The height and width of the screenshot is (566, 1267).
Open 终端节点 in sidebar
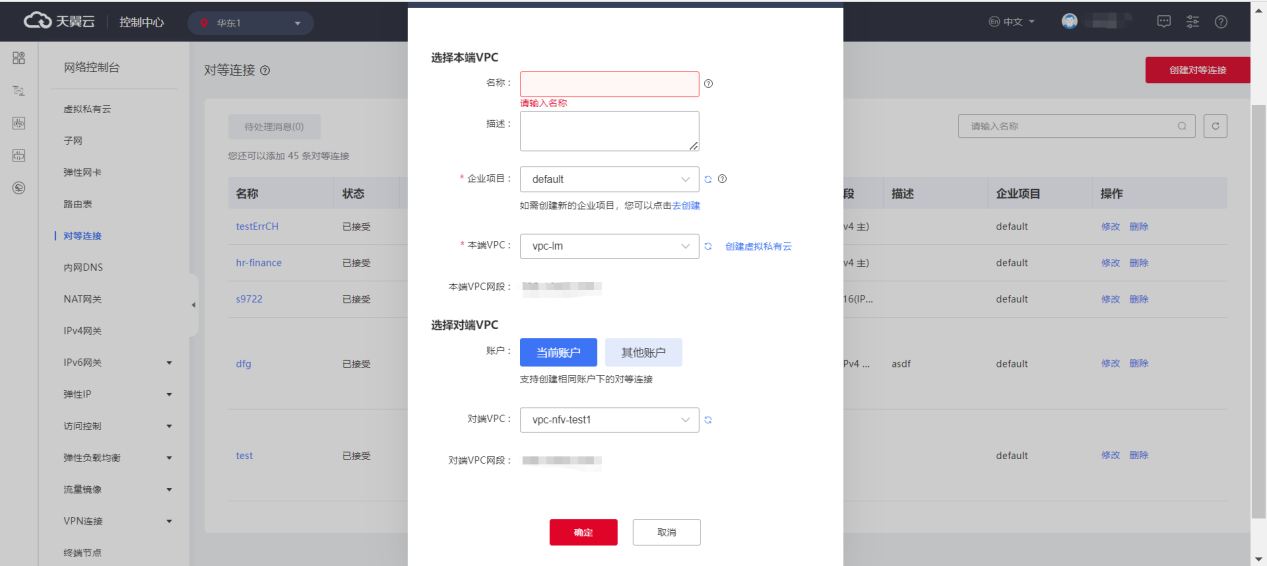tap(82, 553)
